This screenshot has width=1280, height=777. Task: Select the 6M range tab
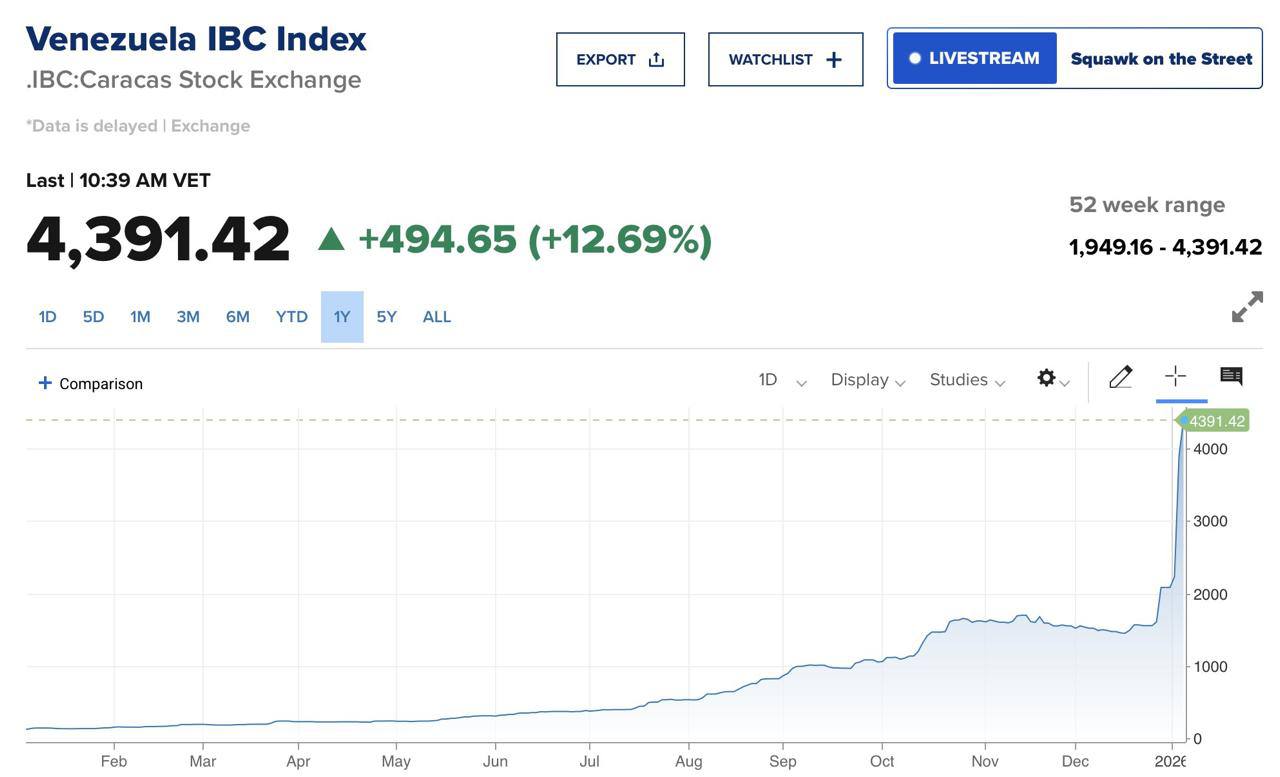(237, 317)
